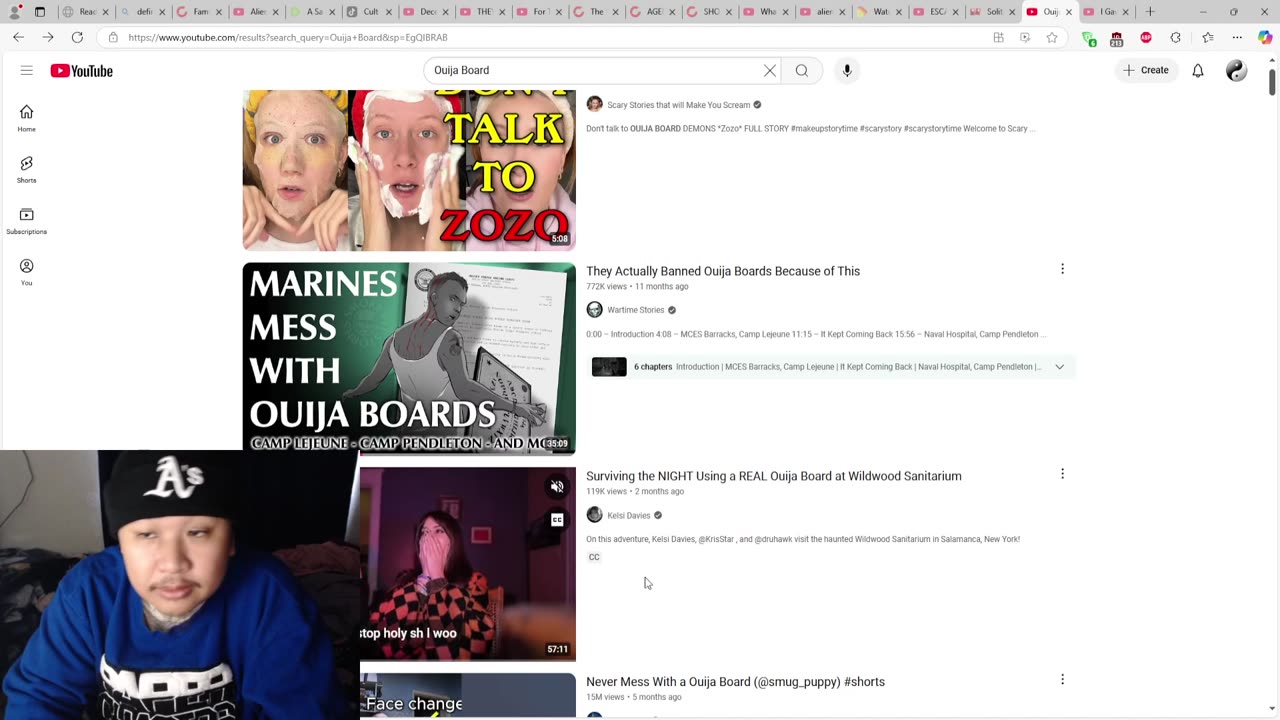Open the Wildwood Sanitarium video preview
This screenshot has width=1280, height=720.
468,564
